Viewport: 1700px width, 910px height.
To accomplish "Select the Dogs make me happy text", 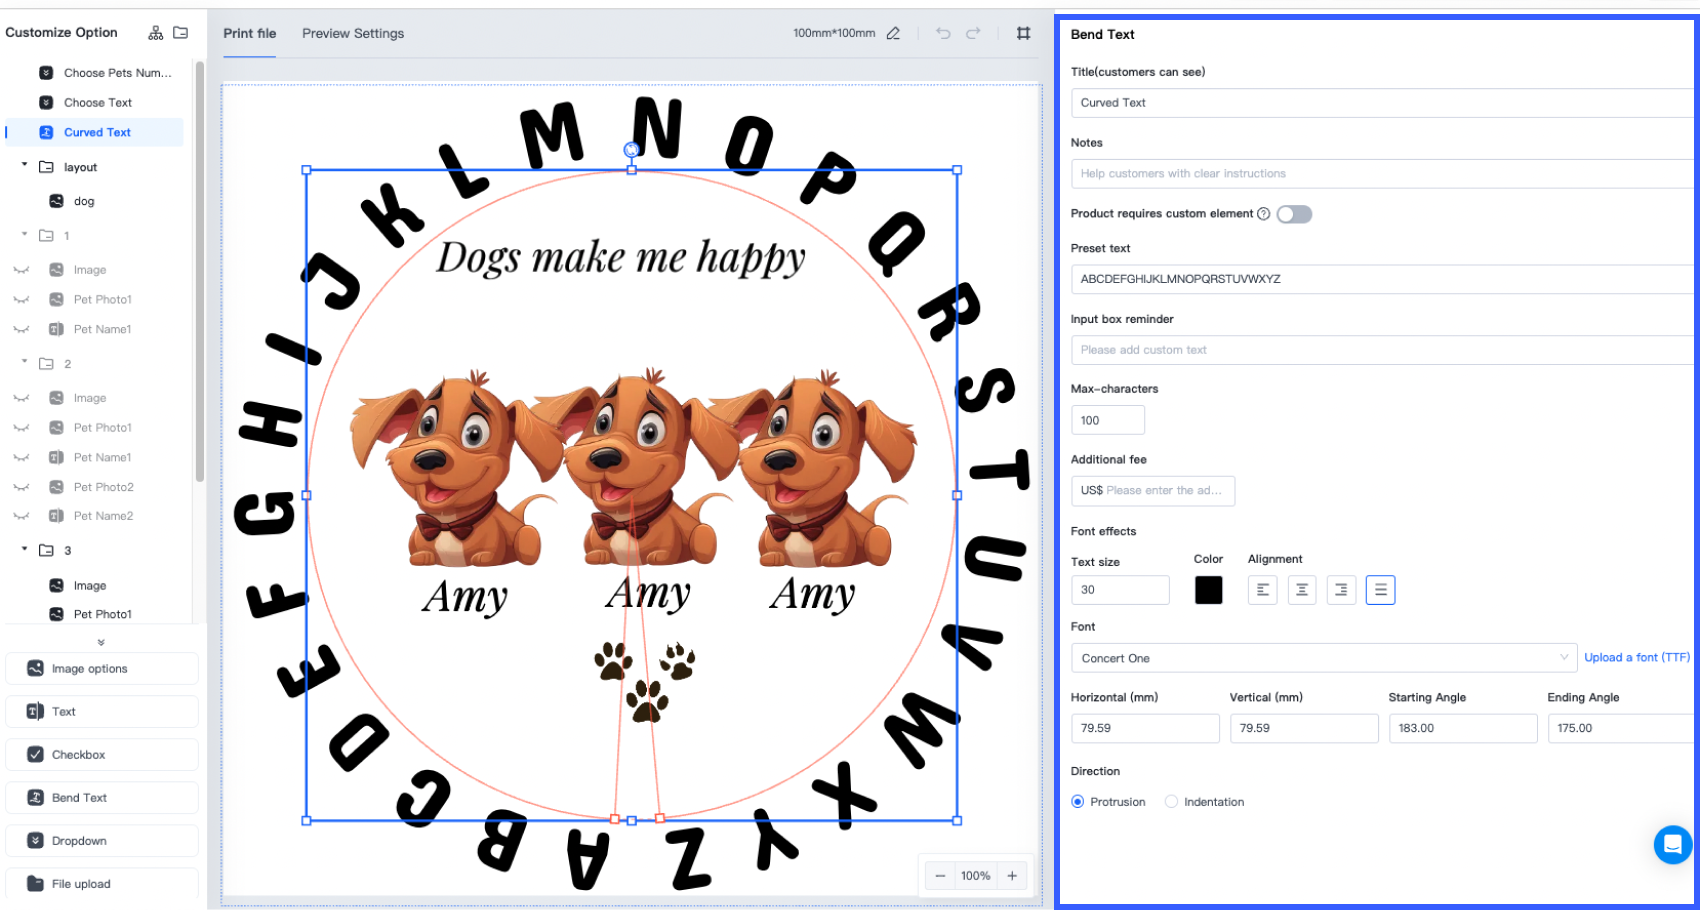I will [x=620, y=258].
